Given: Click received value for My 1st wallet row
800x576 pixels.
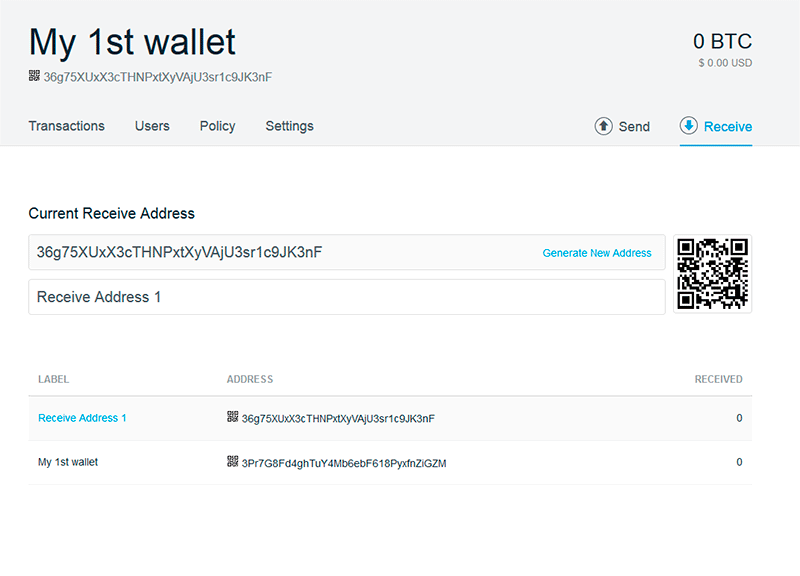Looking at the screenshot, I should (x=739, y=462).
